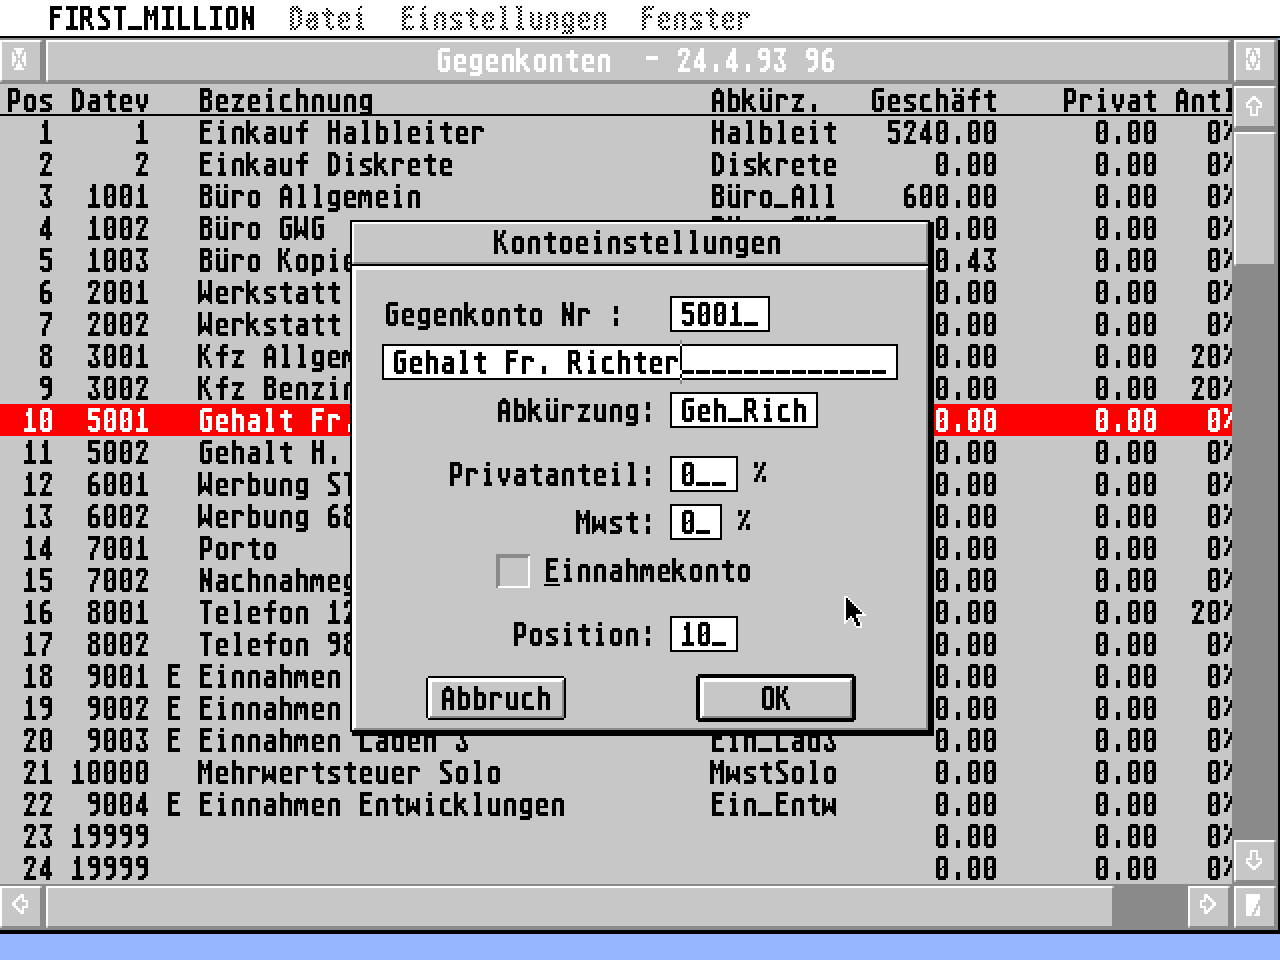Click the right scroll arrow icon
This screenshot has height=960, width=1280.
coord(1207,905)
